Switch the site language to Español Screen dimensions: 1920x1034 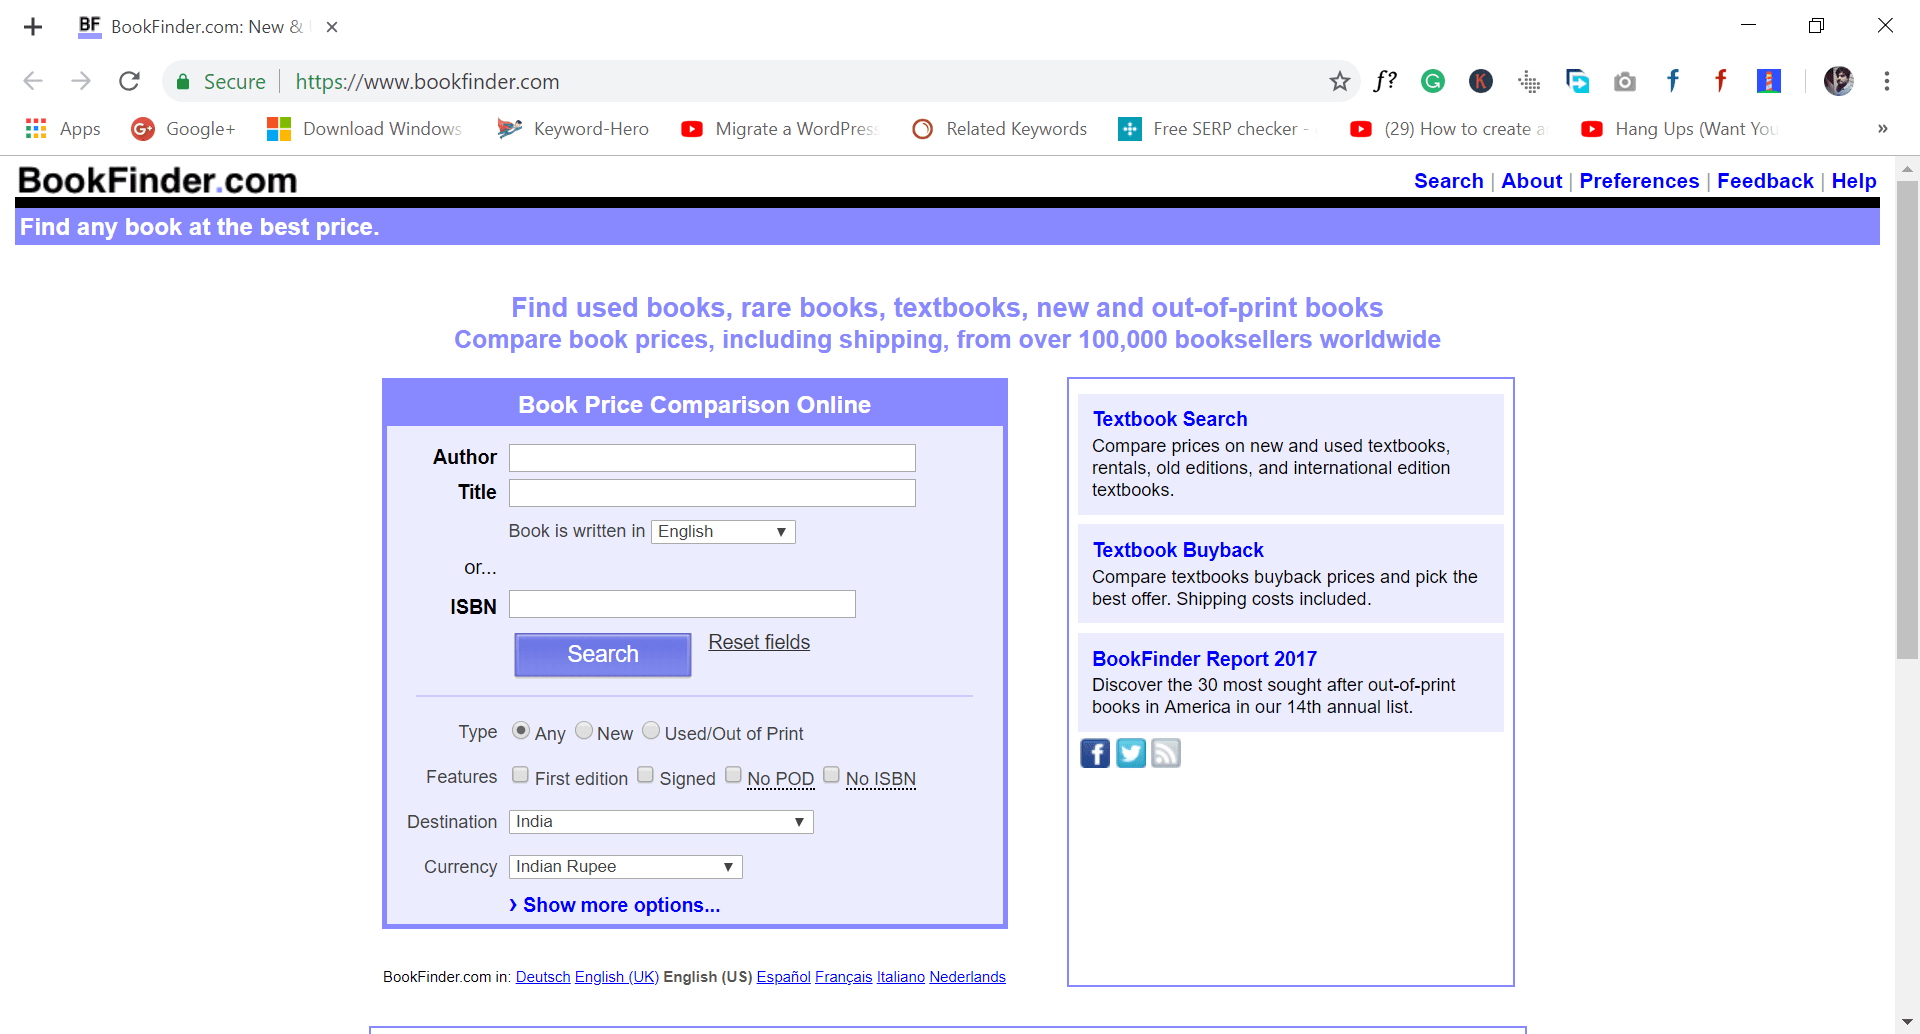pyautogui.click(x=783, y=977)
